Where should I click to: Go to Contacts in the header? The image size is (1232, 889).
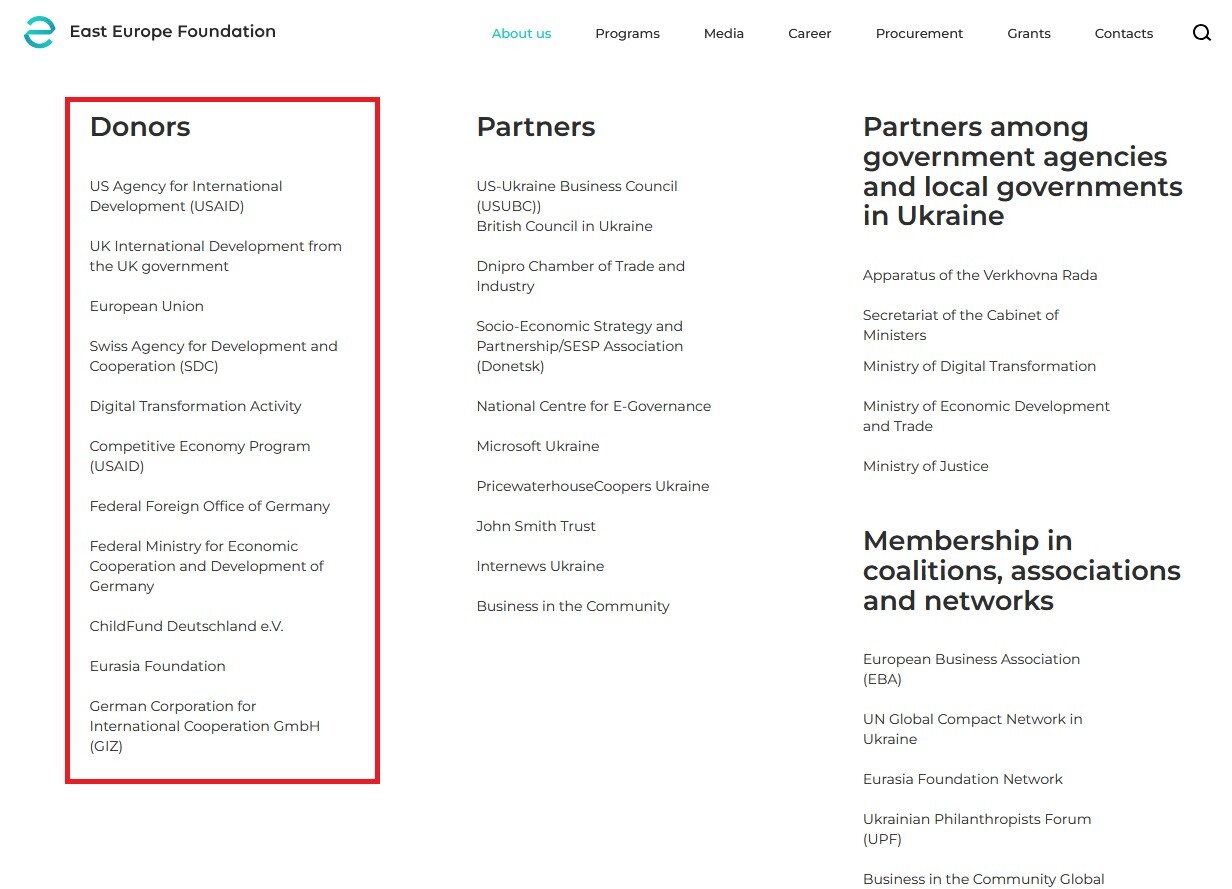click(x=1124, y=34)
